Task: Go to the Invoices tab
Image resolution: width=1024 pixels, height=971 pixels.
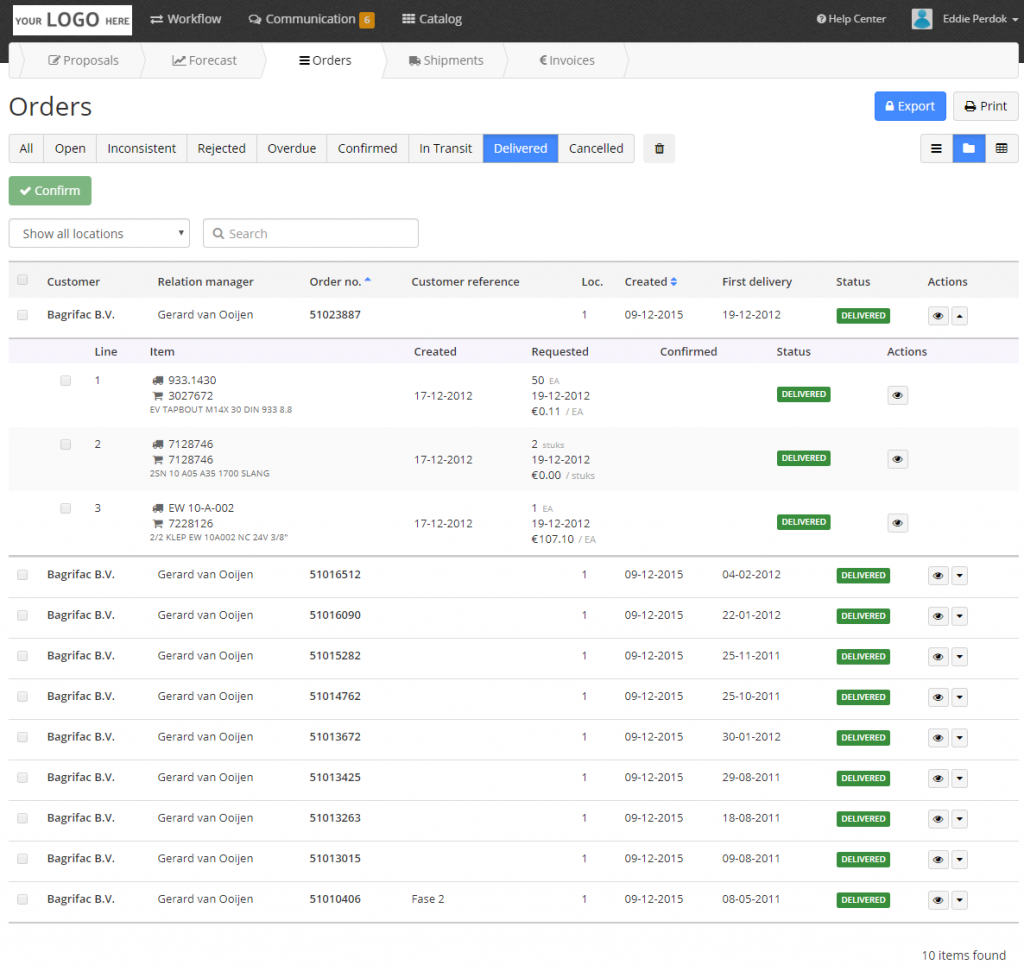Action: [567, 60]
